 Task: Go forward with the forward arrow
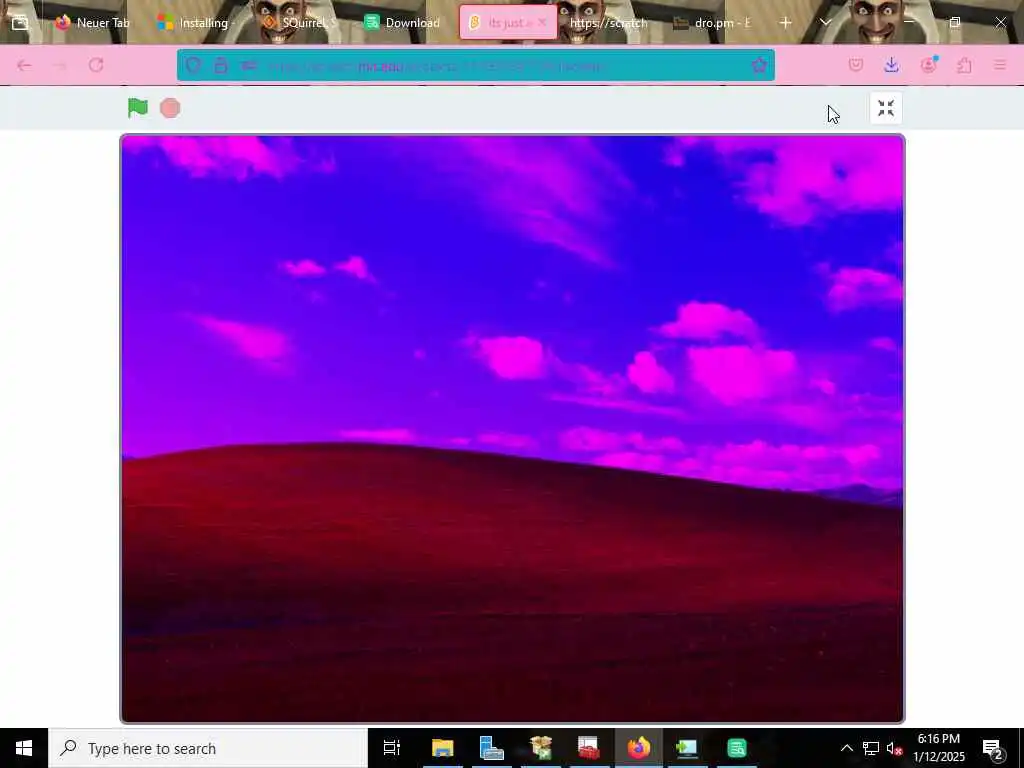pos(60,65)
